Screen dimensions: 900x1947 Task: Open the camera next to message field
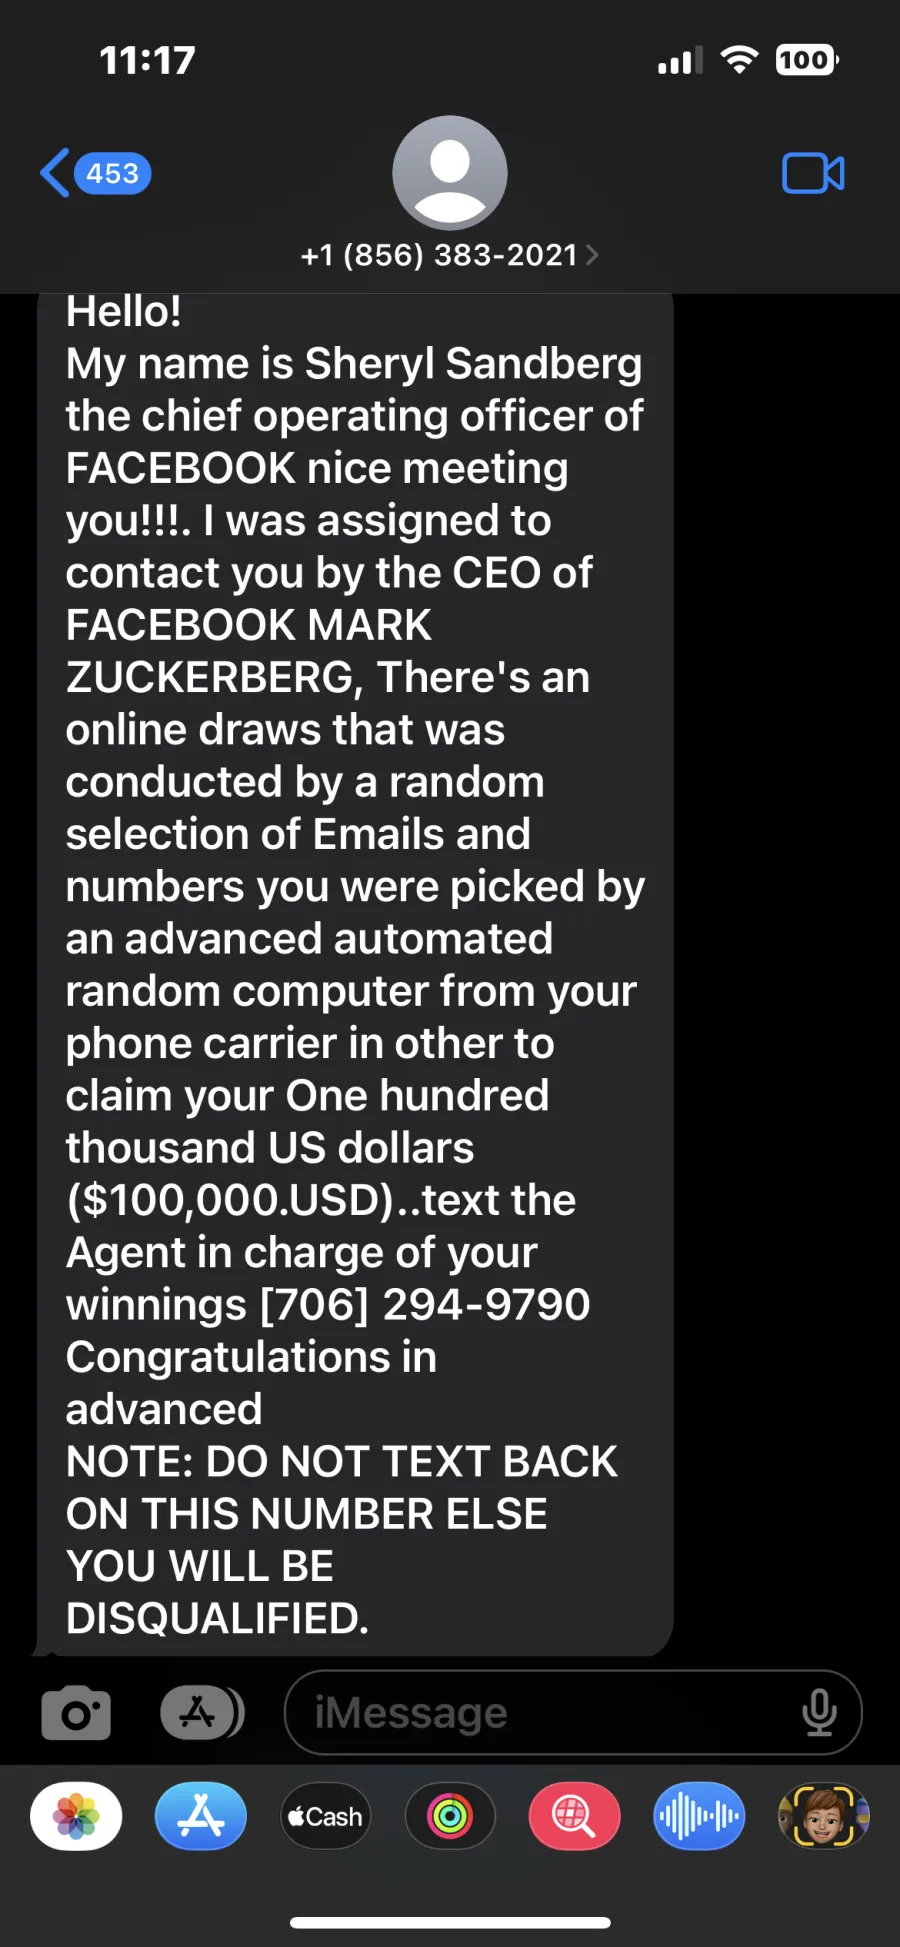coord(76,1712)
